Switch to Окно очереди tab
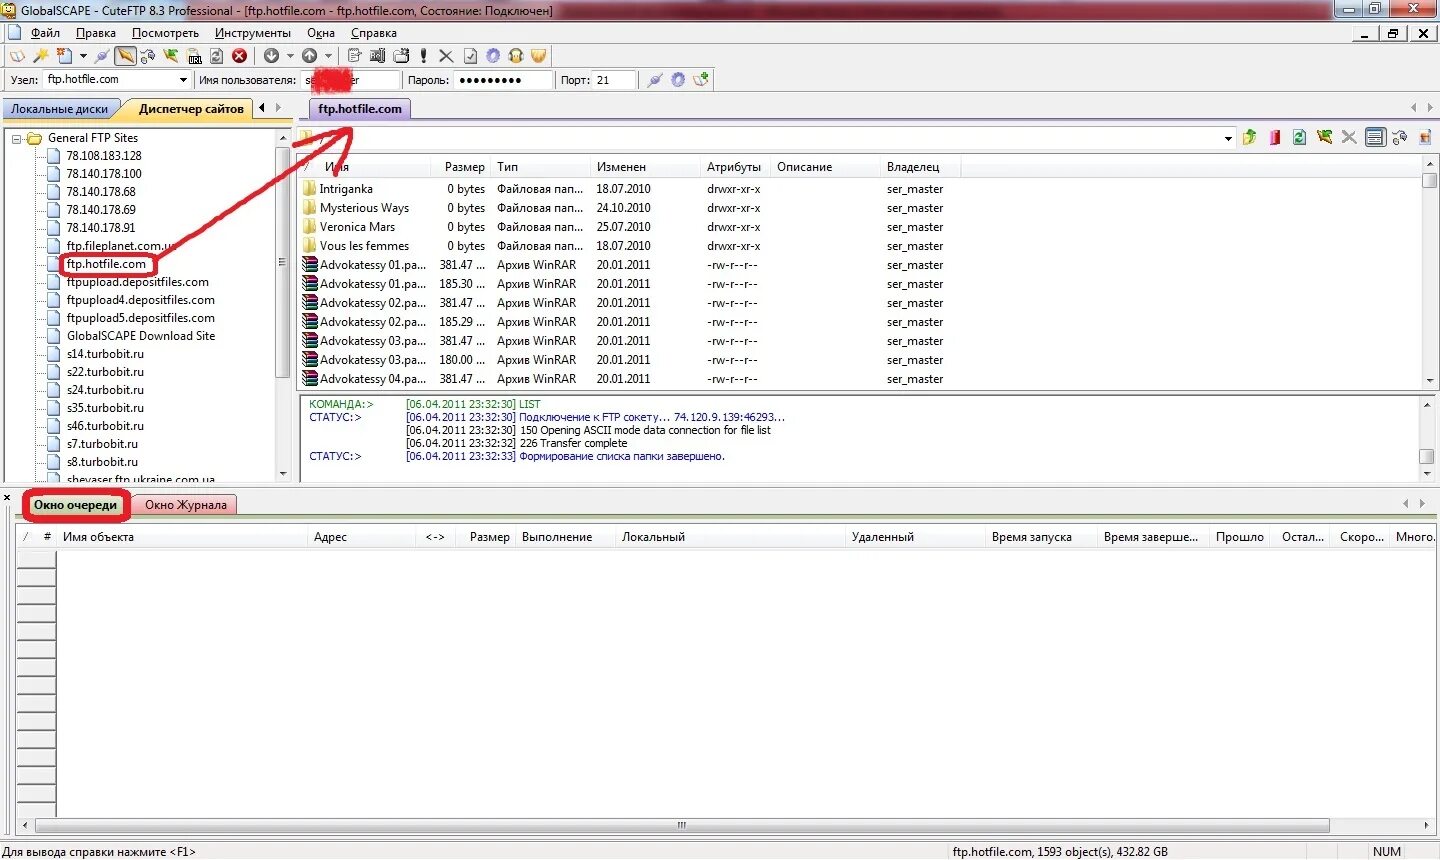The image size is (1440, 860). [75, 505]
